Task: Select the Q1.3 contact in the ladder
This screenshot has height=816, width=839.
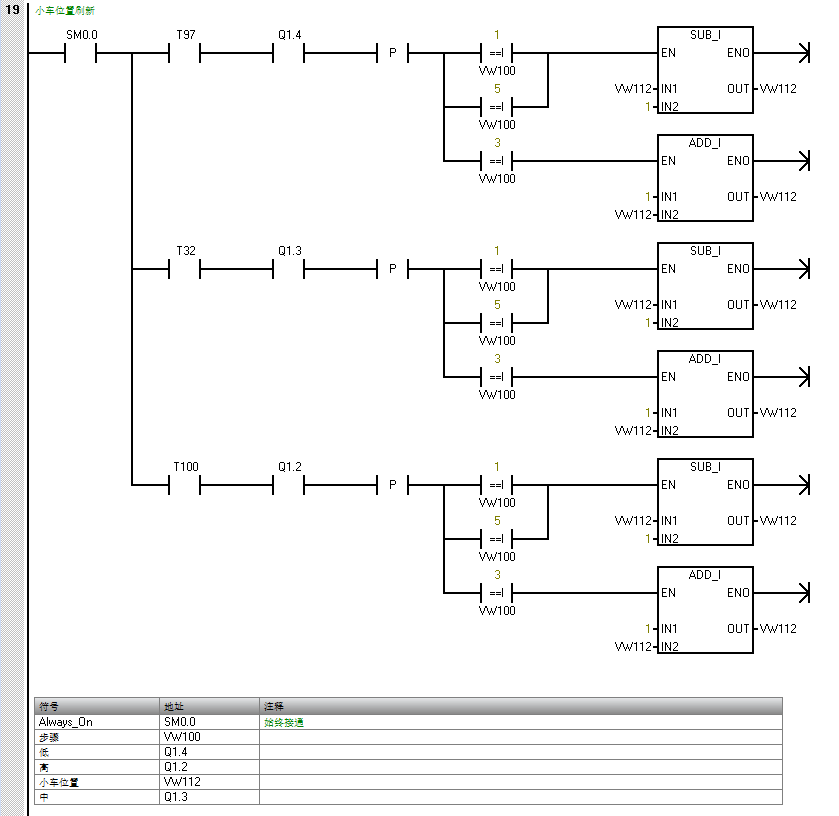Action: [x=288, y=270]
